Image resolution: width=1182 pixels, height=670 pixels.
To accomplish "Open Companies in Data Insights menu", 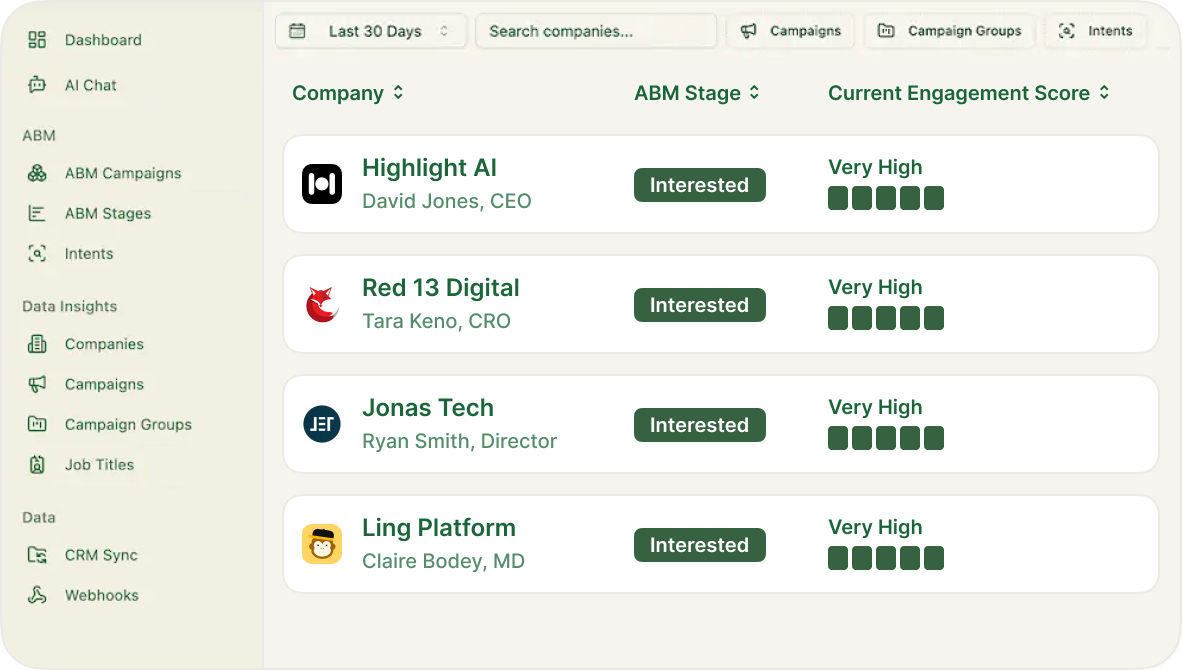I will [x=104, y=344].
